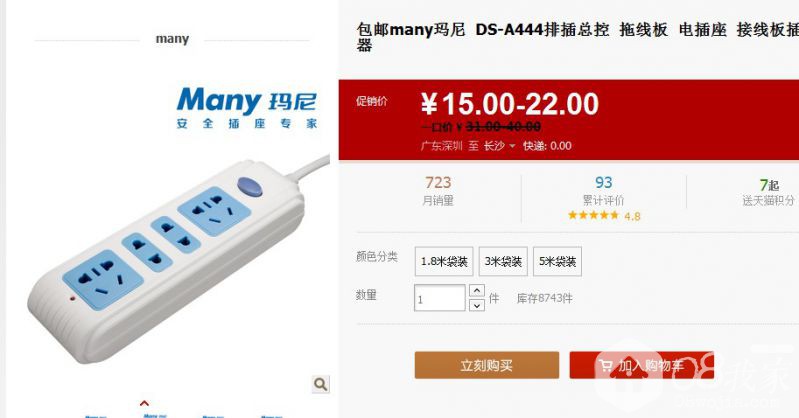Click the shopping cart icon on the red button
The height and width of the screenshot is (418, 799).
606,365
